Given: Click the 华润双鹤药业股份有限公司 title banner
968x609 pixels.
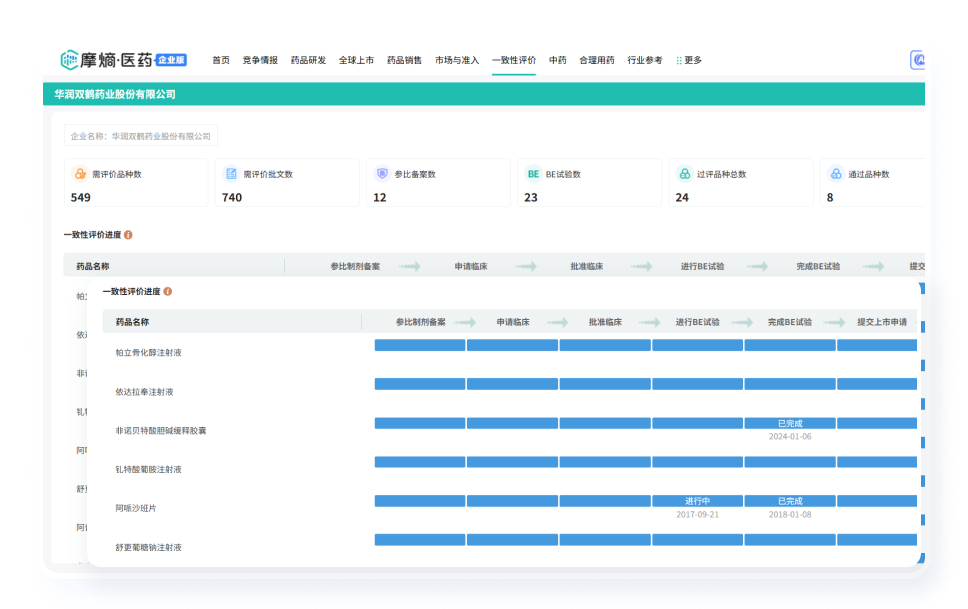Looking at the screenshot, I should coord(484,94).
